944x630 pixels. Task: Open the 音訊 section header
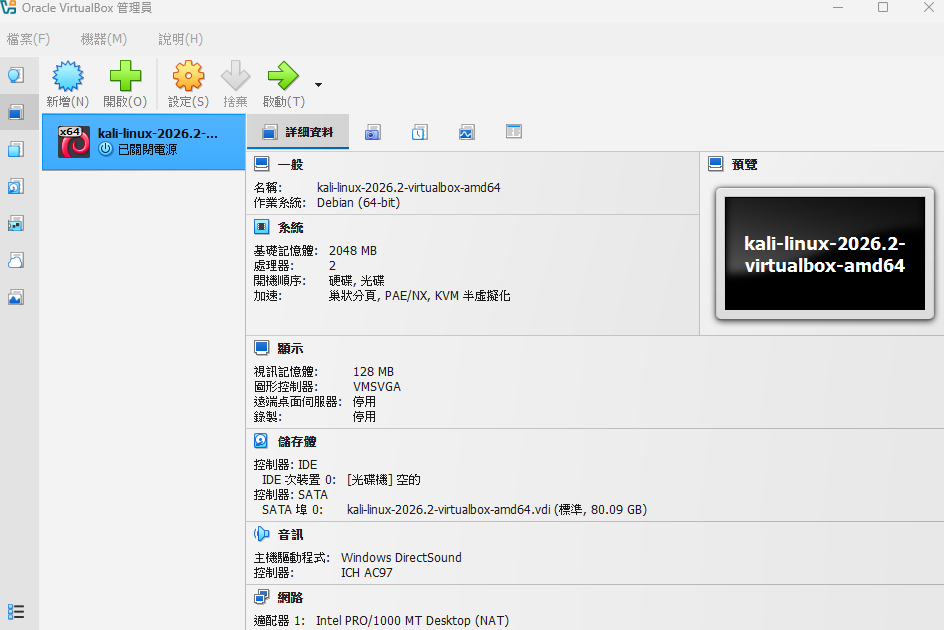point(290,535)
